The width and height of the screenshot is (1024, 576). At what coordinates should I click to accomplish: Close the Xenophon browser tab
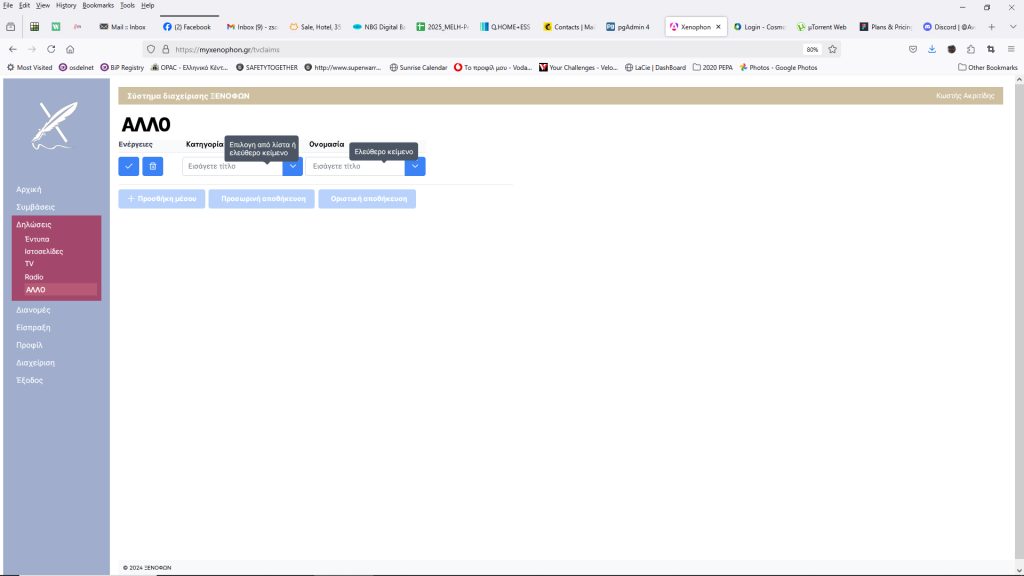tap(718, 27)
